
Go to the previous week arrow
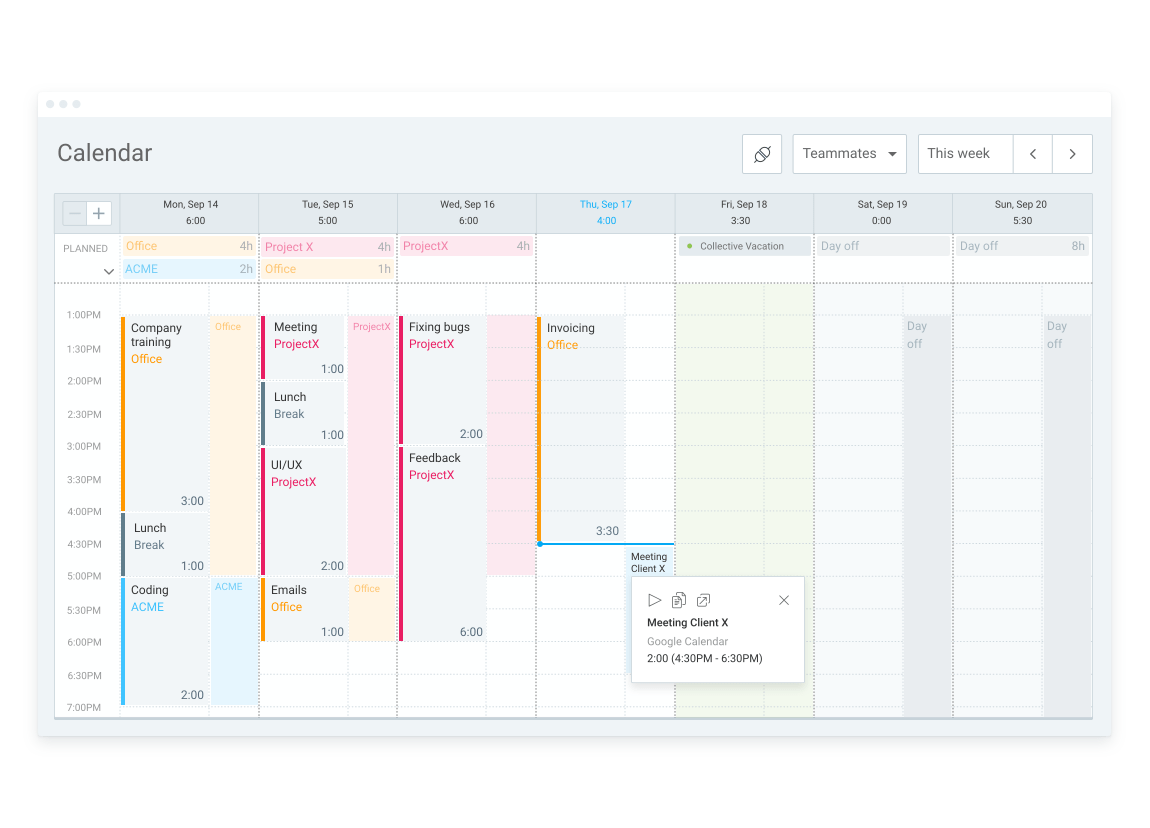(x=1033, y=154)
